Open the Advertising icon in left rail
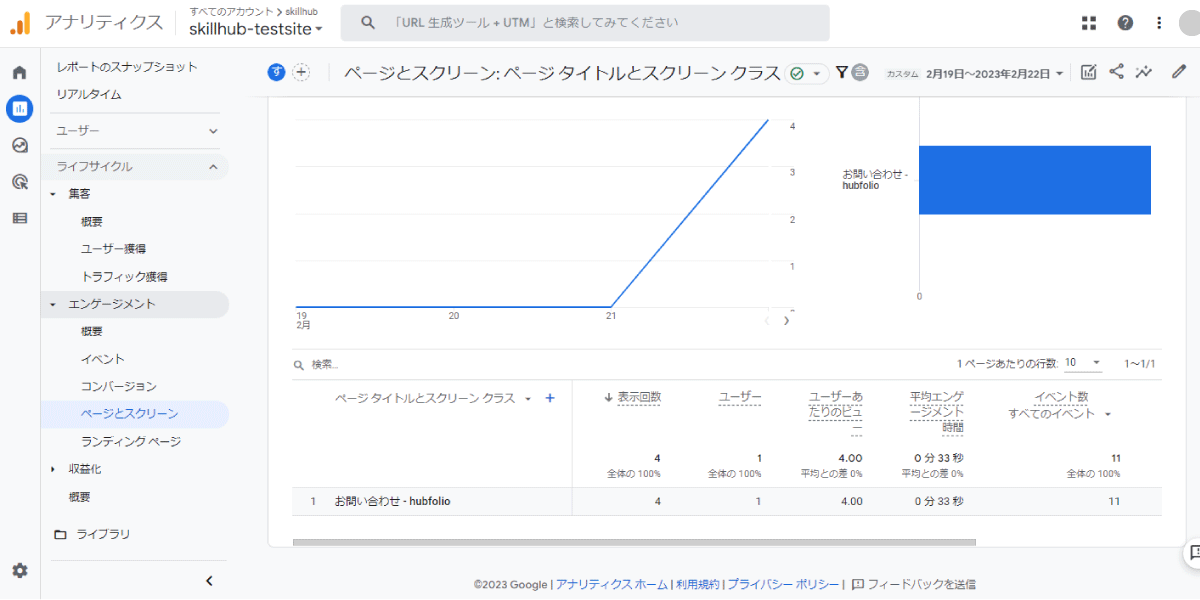Screen dimensions: 1200x600 pyautogui.click(x=19, y=181)
